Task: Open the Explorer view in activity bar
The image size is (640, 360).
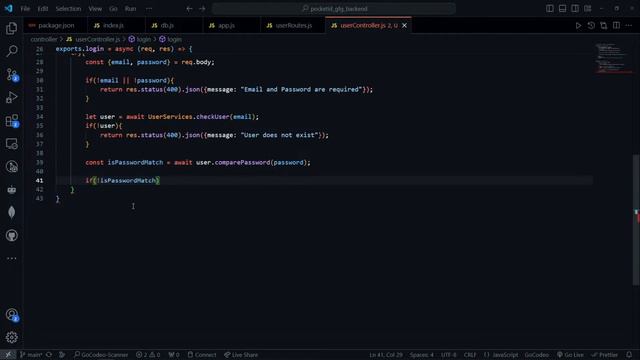Action: (11, 28)
